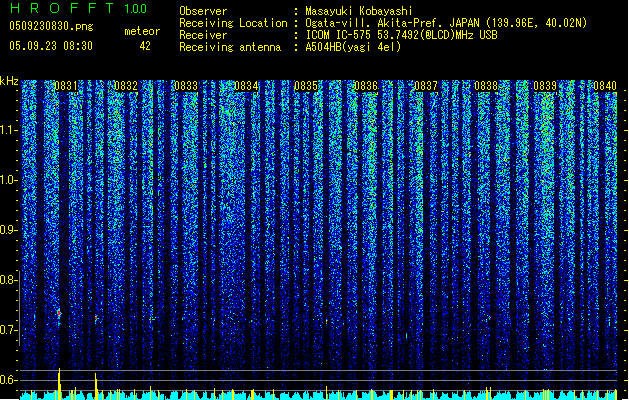Click the second yellow spike before 0832
The width and height of the screenshot is (629, 400).
click(x=96, y=386)
